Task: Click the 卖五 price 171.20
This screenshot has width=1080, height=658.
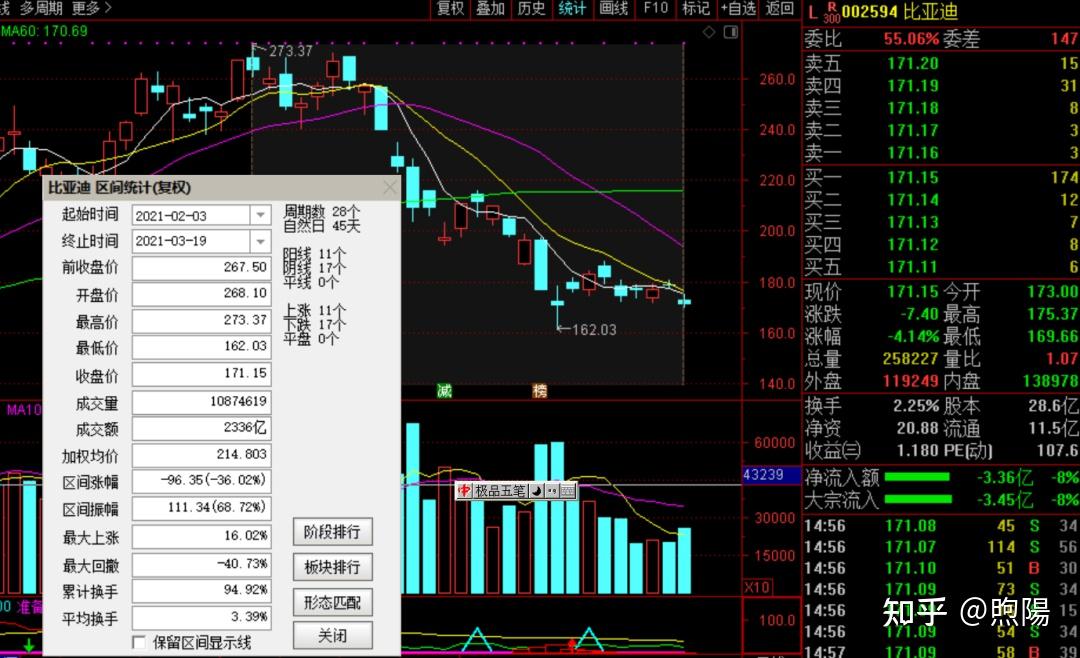Action: pos(913,63)
